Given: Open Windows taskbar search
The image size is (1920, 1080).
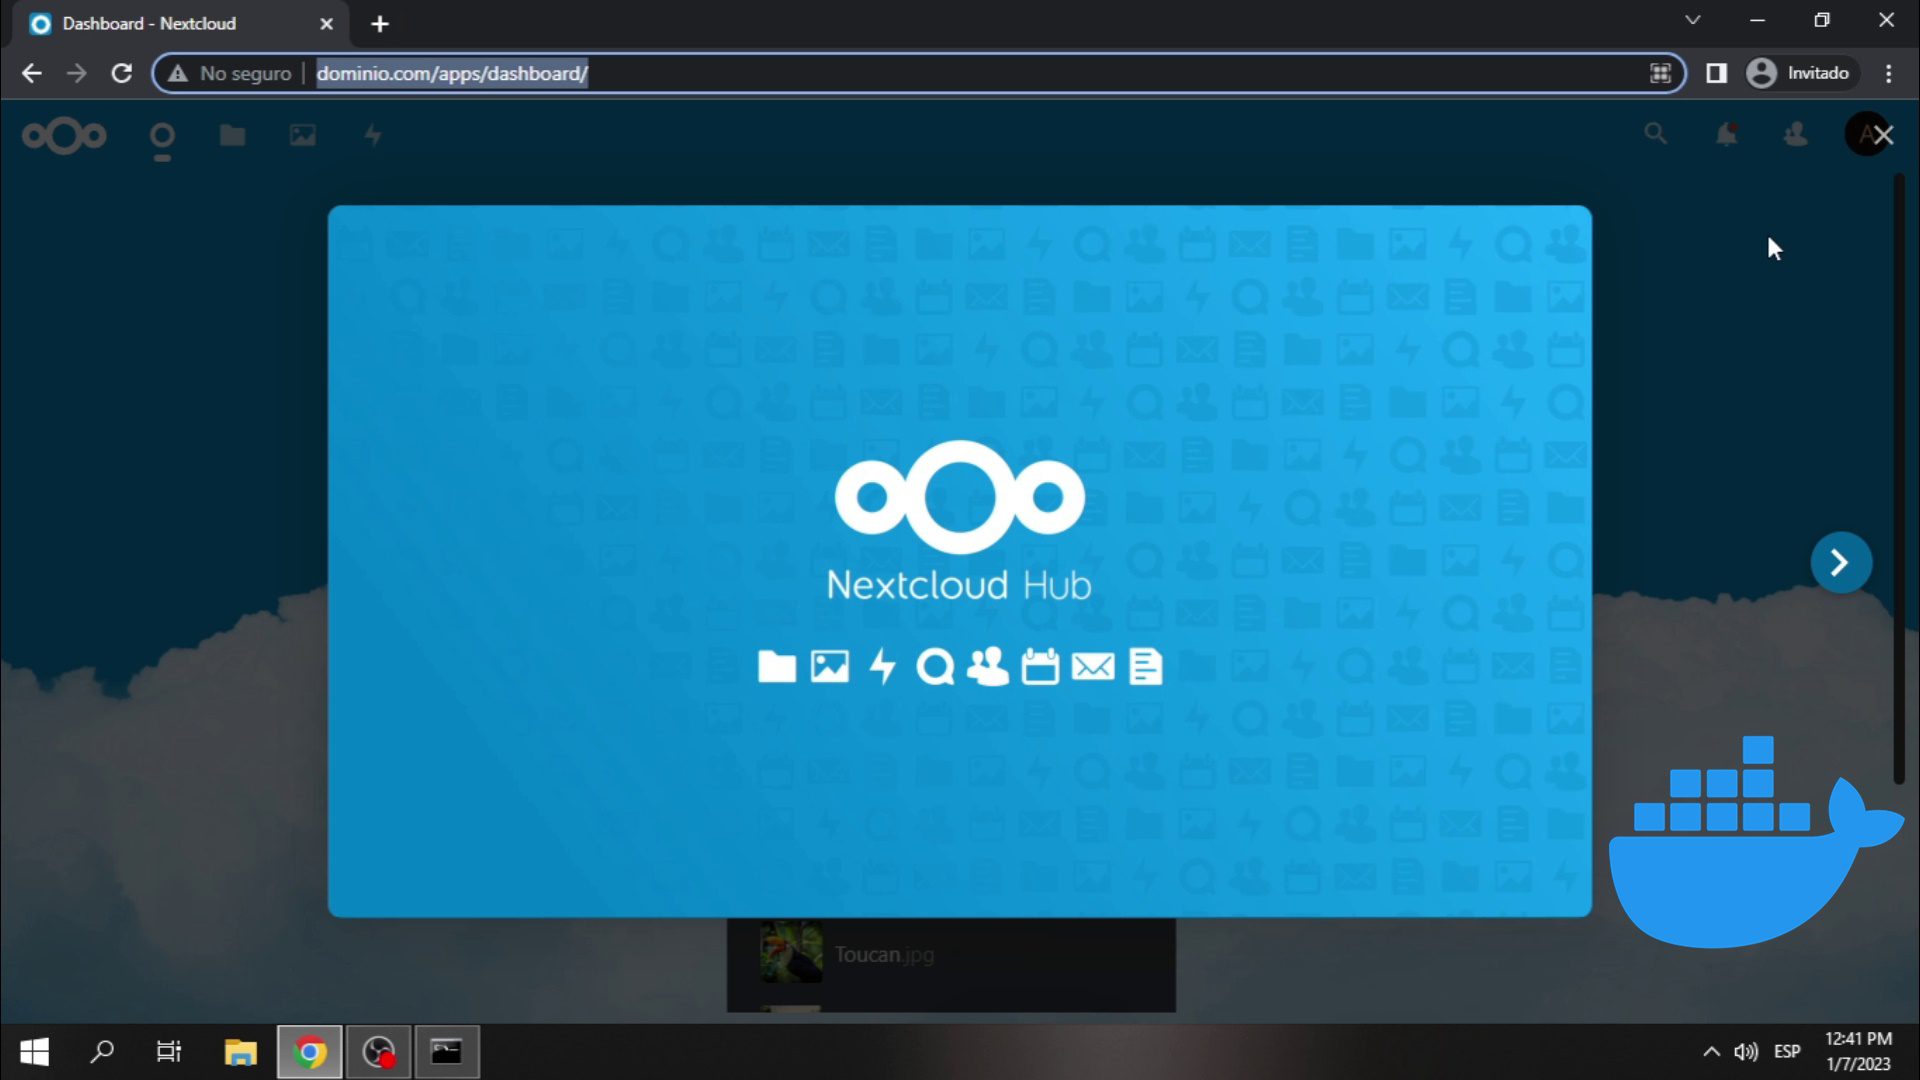Looking at the screenshot, I should (101, 1052).
